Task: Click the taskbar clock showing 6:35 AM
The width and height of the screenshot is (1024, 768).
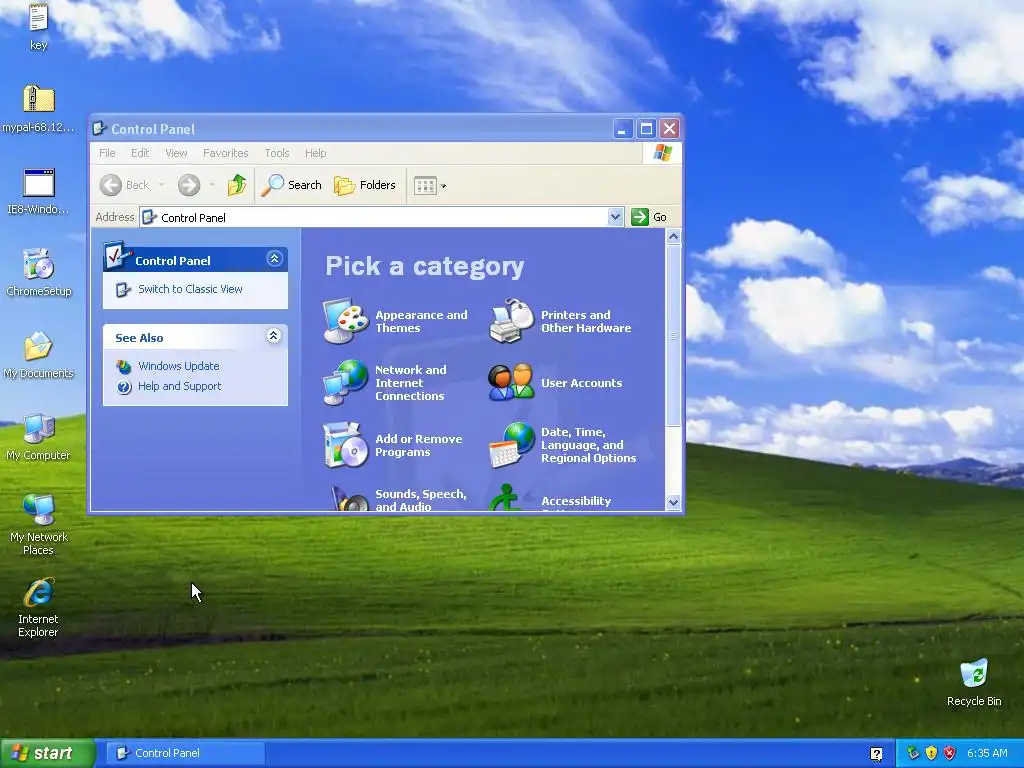Action: (x=987, y=754)
